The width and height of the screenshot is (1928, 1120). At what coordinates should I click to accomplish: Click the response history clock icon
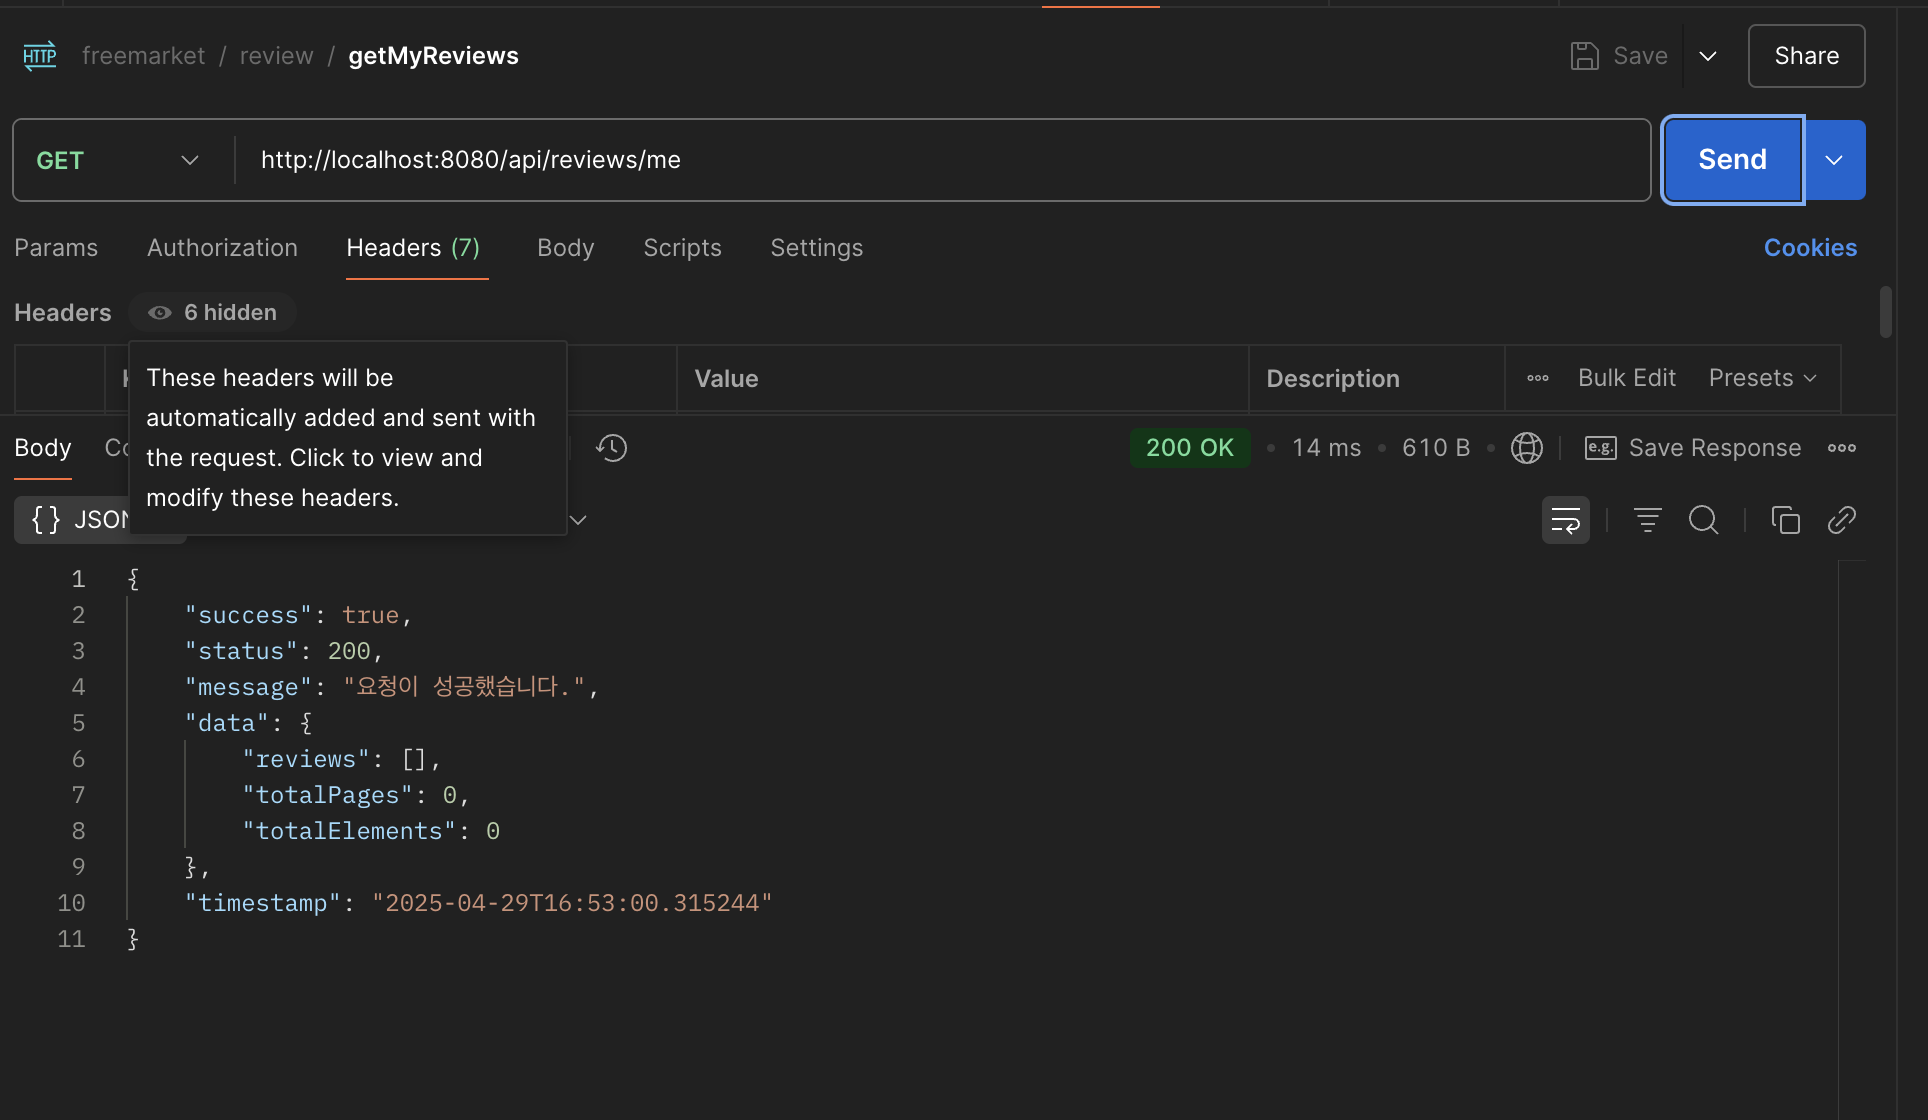click(611, 448)
